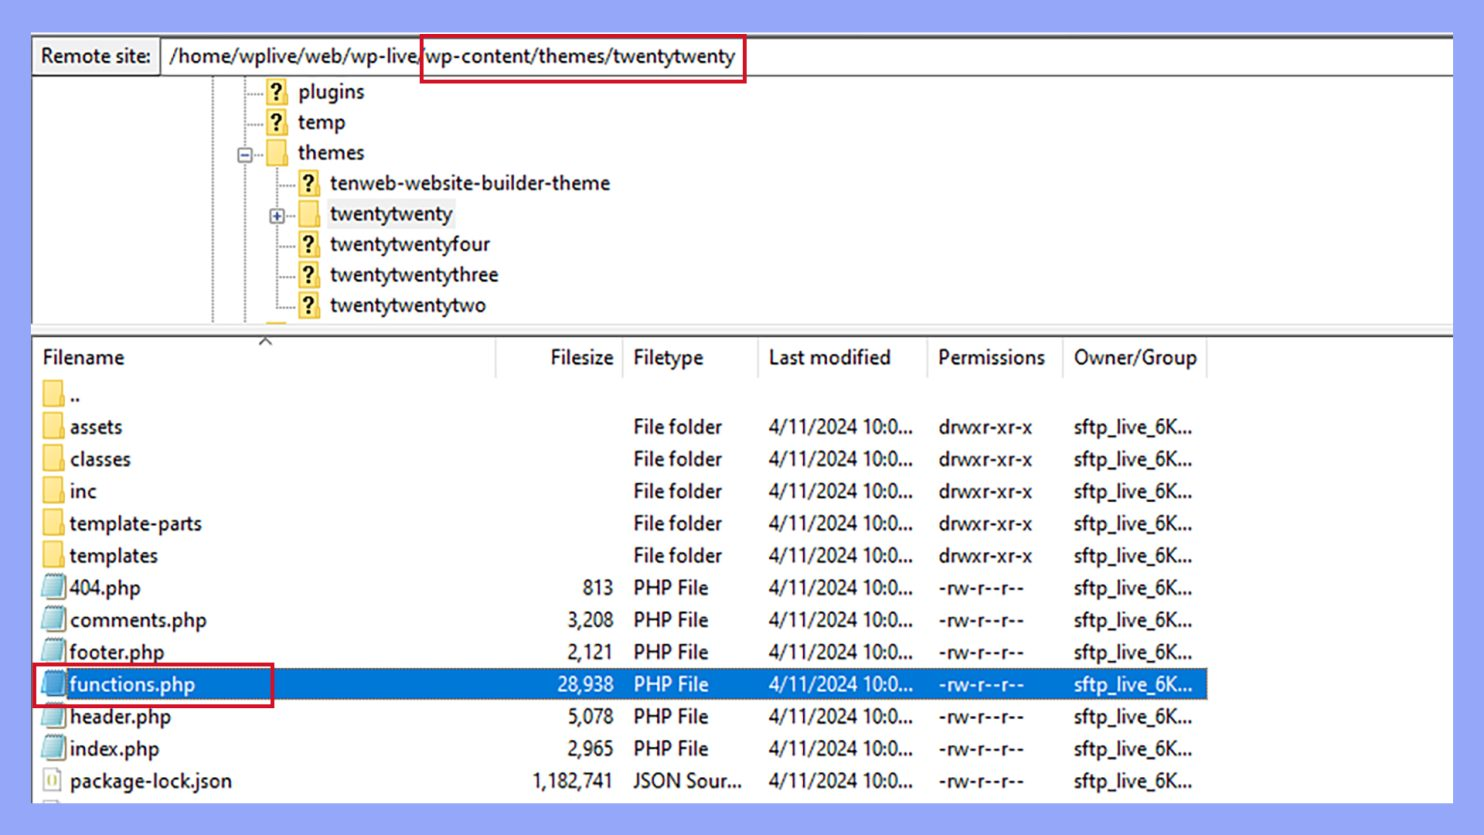Expand the twentytwenty tree node
Screen dimensions: 1484x835
[x=277, y=216]
